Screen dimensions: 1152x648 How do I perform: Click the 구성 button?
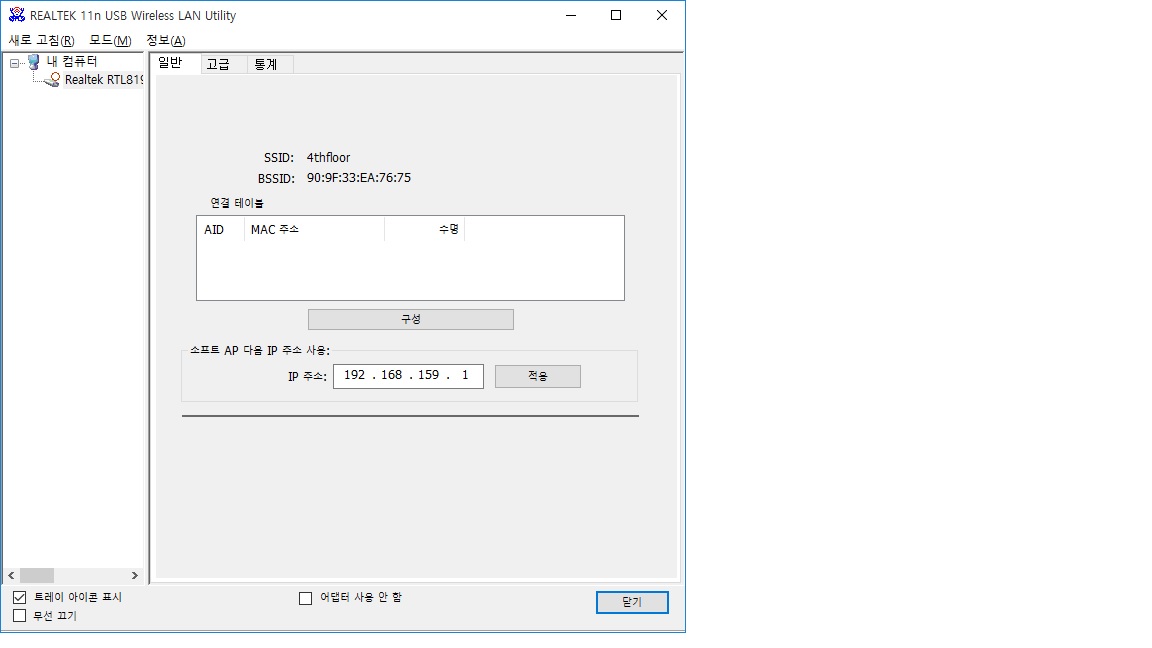[x=411, y=320]
